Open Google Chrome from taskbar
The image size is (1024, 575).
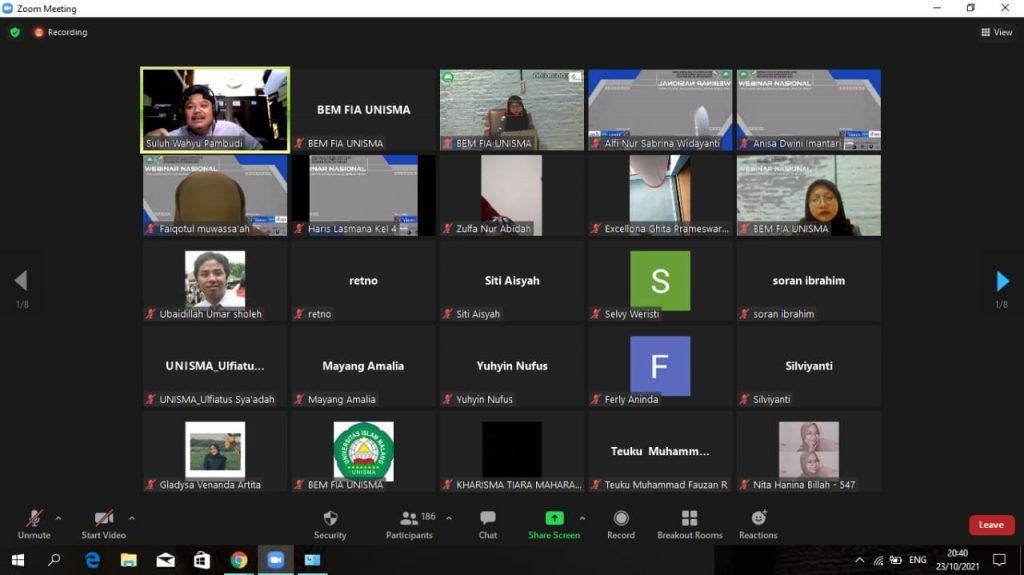(x=239, y=560)
